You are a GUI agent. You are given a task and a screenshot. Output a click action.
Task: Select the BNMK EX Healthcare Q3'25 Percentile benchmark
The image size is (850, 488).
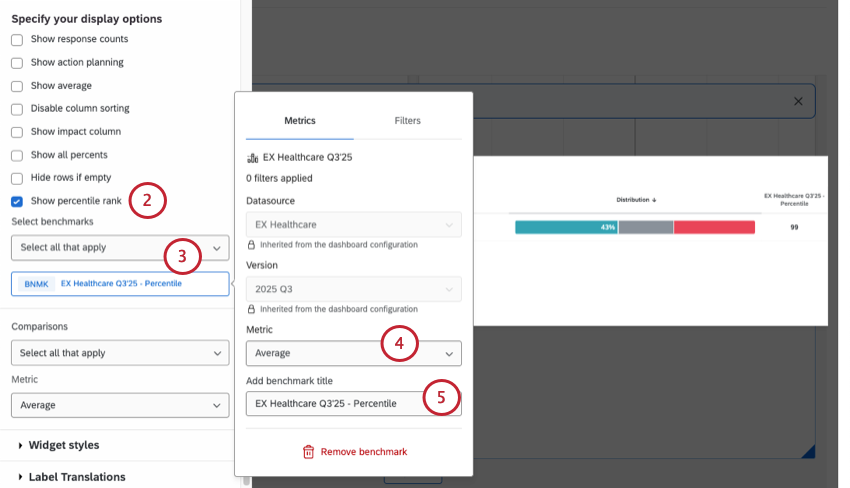[x=120, y=284]
